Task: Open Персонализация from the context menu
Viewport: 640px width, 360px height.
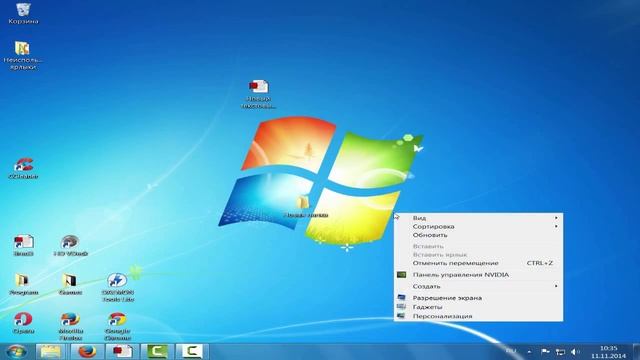Action: point(478,316)
